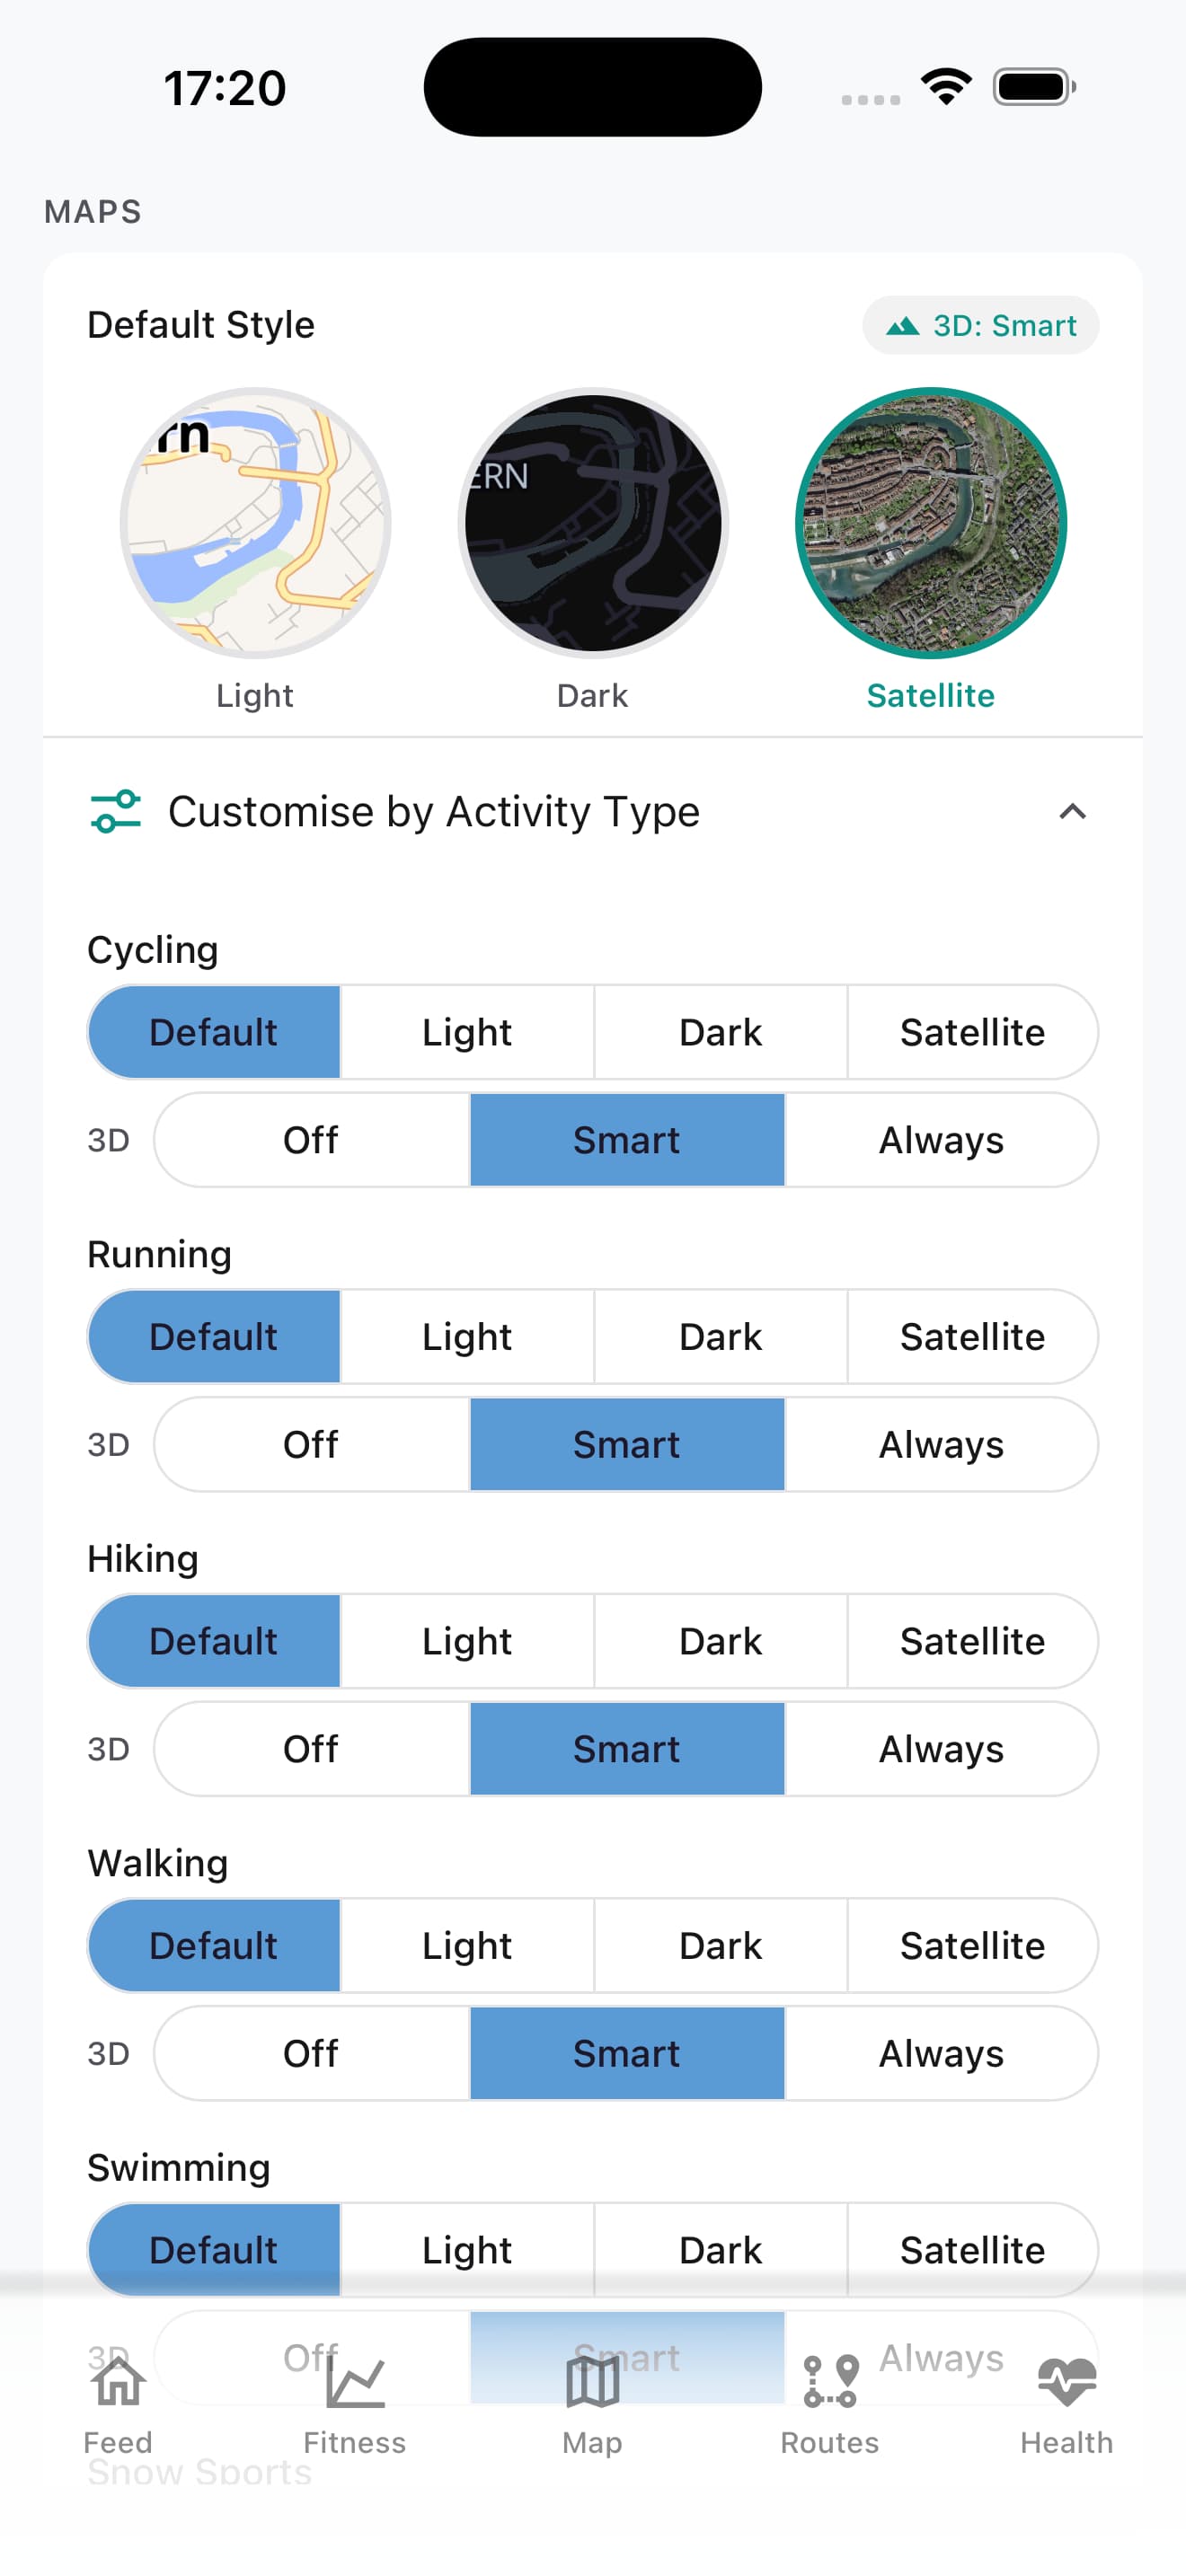Tap the Wi-Fi status icon

946,87
